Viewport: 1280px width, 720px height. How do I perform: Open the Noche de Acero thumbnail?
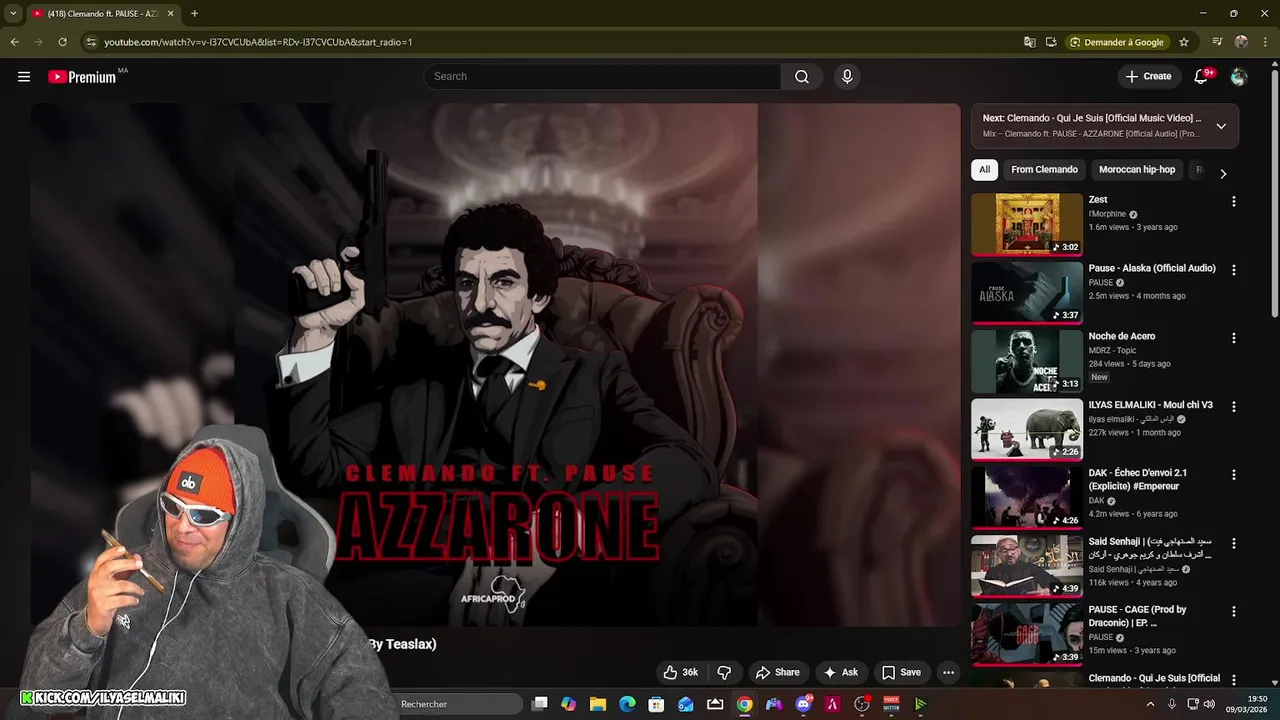click(x=1027, y=361)
